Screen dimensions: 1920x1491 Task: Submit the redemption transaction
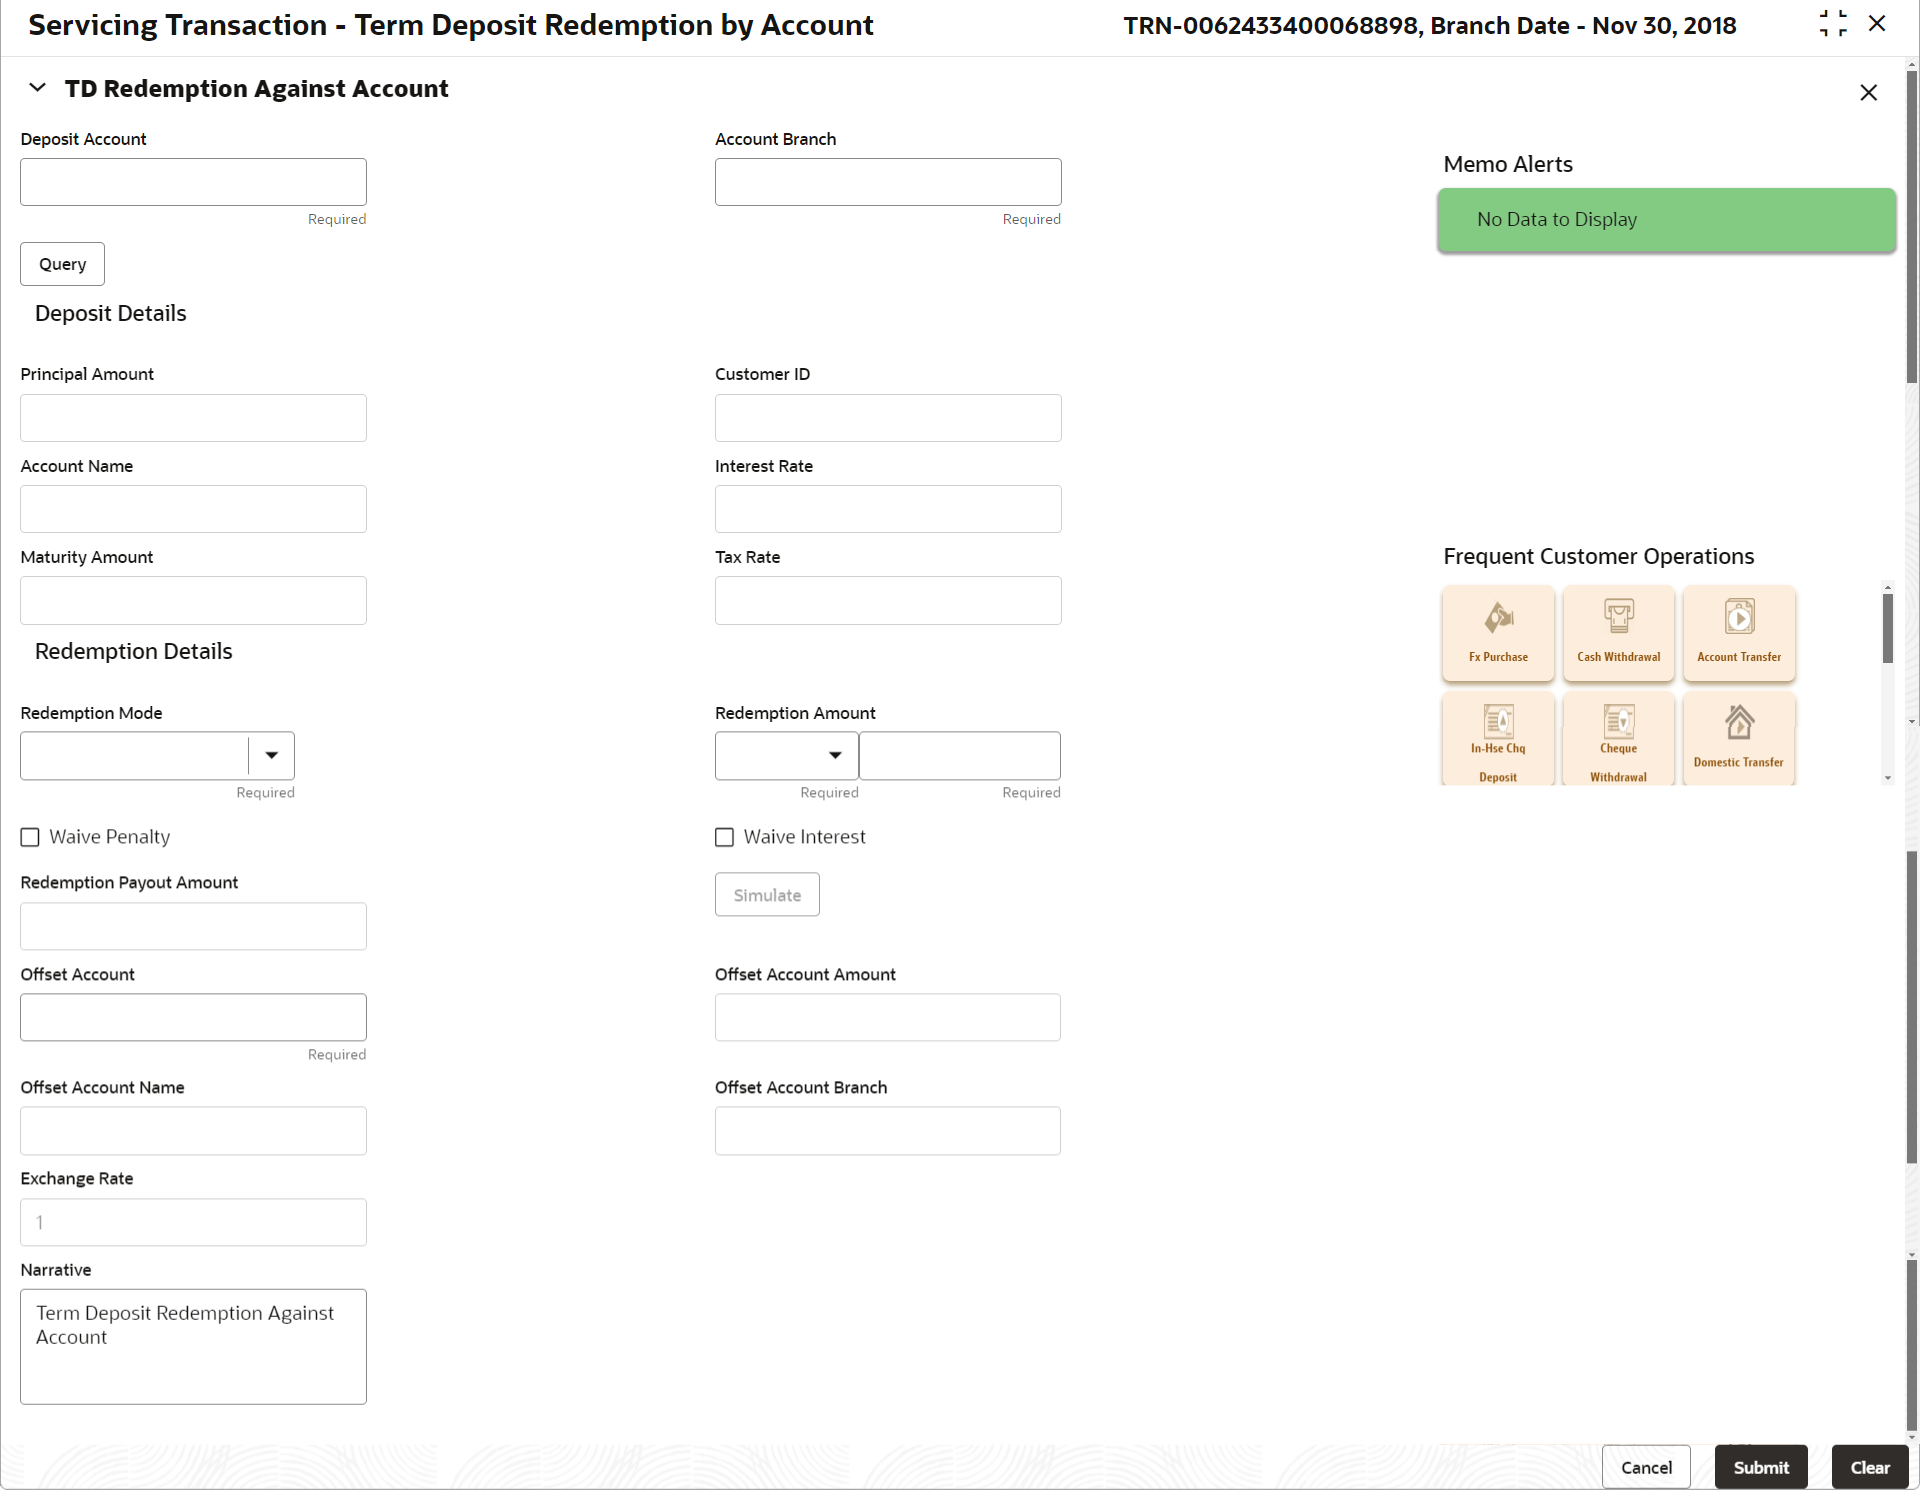[x=1760, y=1467]
